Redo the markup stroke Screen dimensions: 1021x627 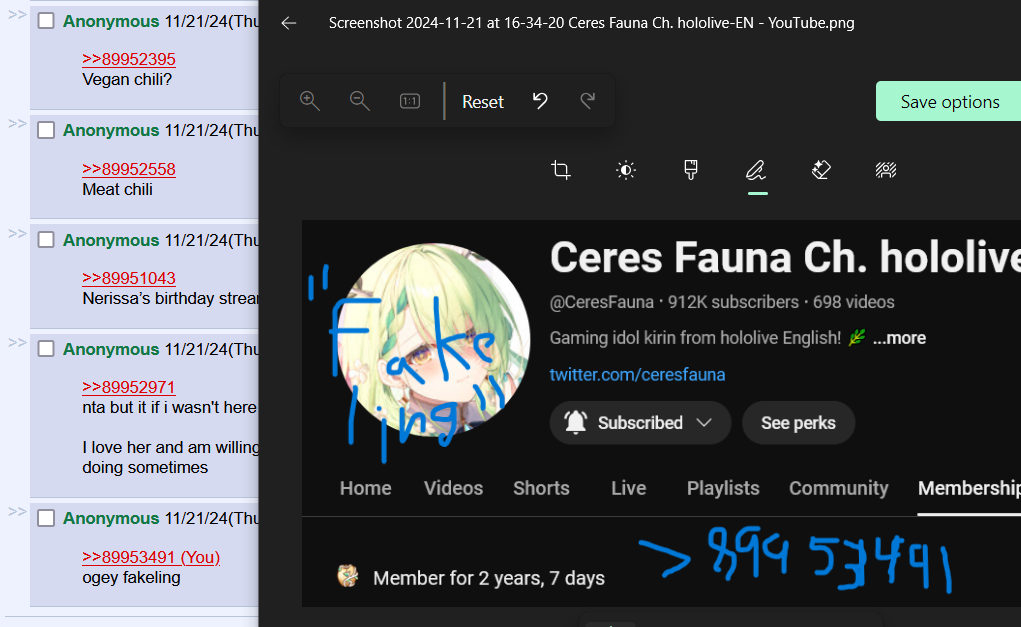point(588,101)
